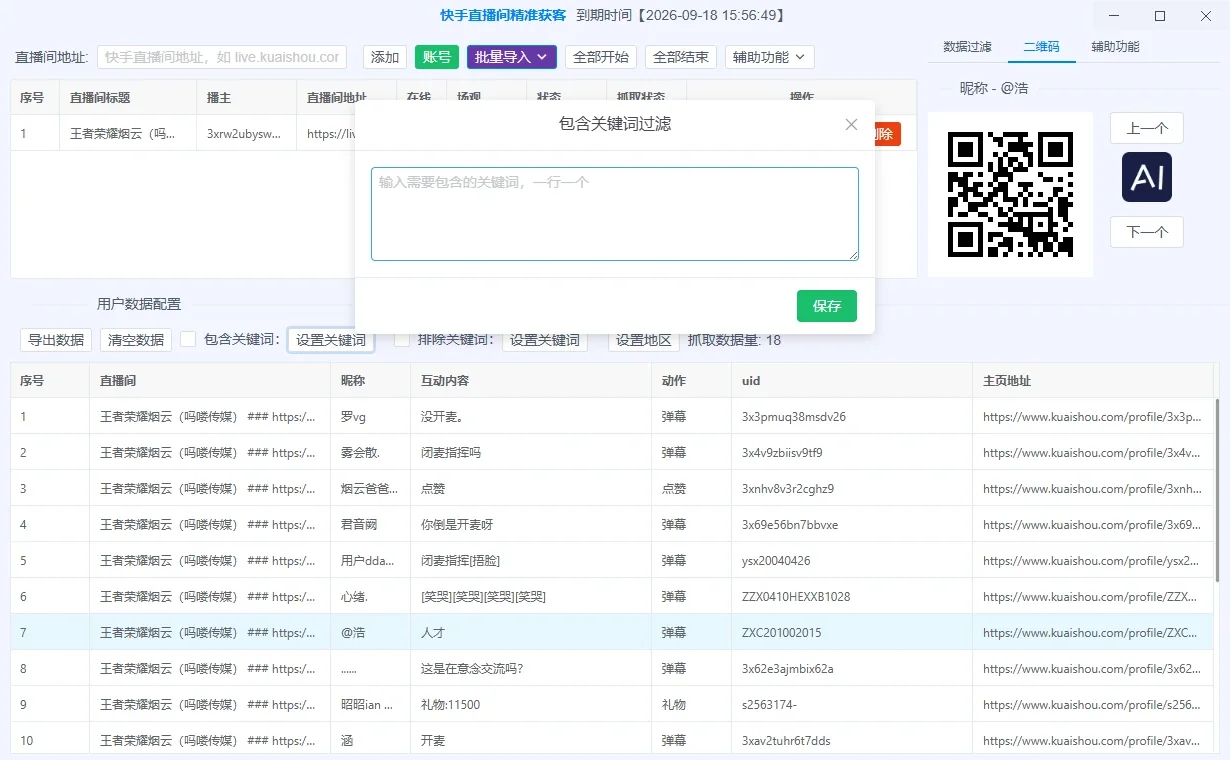Open the 批量导入 dropdown

click(512, 57)
